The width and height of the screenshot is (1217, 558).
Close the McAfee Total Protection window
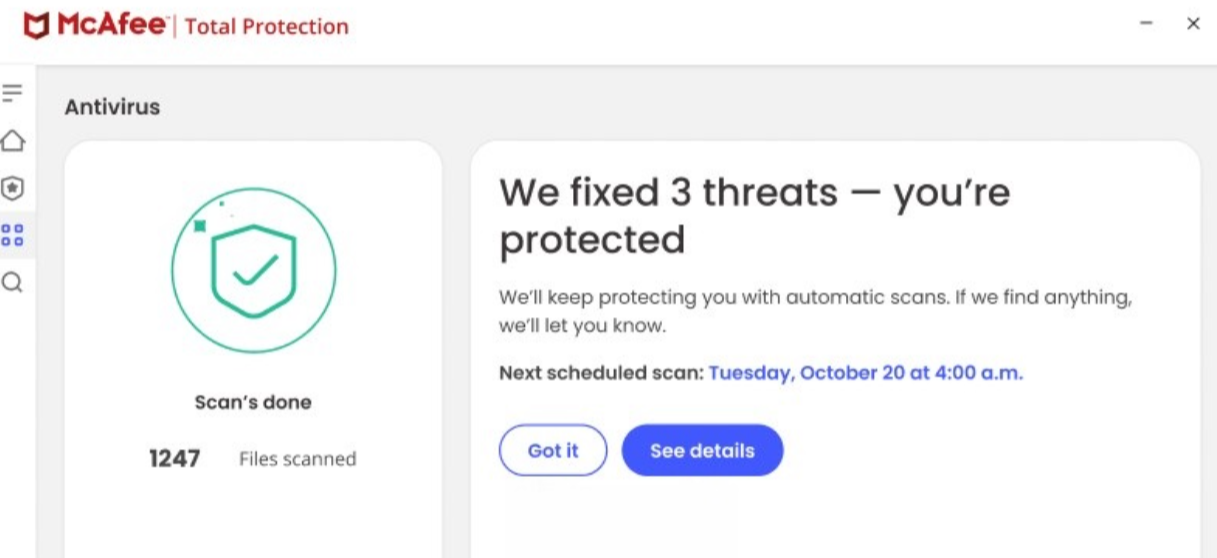click(x=1193, y=24)
